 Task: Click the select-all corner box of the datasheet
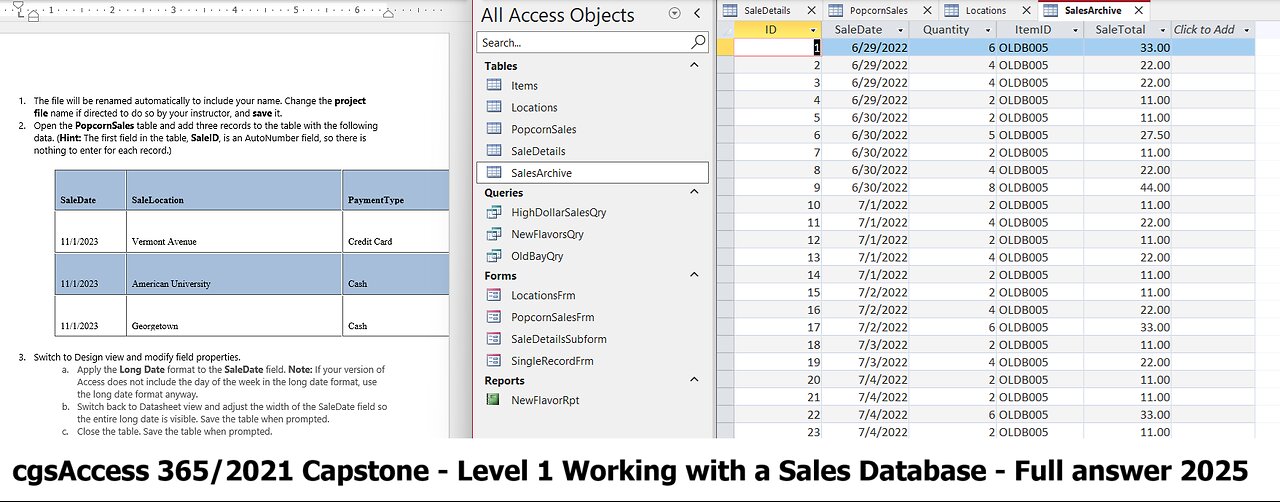coord(725,30)
